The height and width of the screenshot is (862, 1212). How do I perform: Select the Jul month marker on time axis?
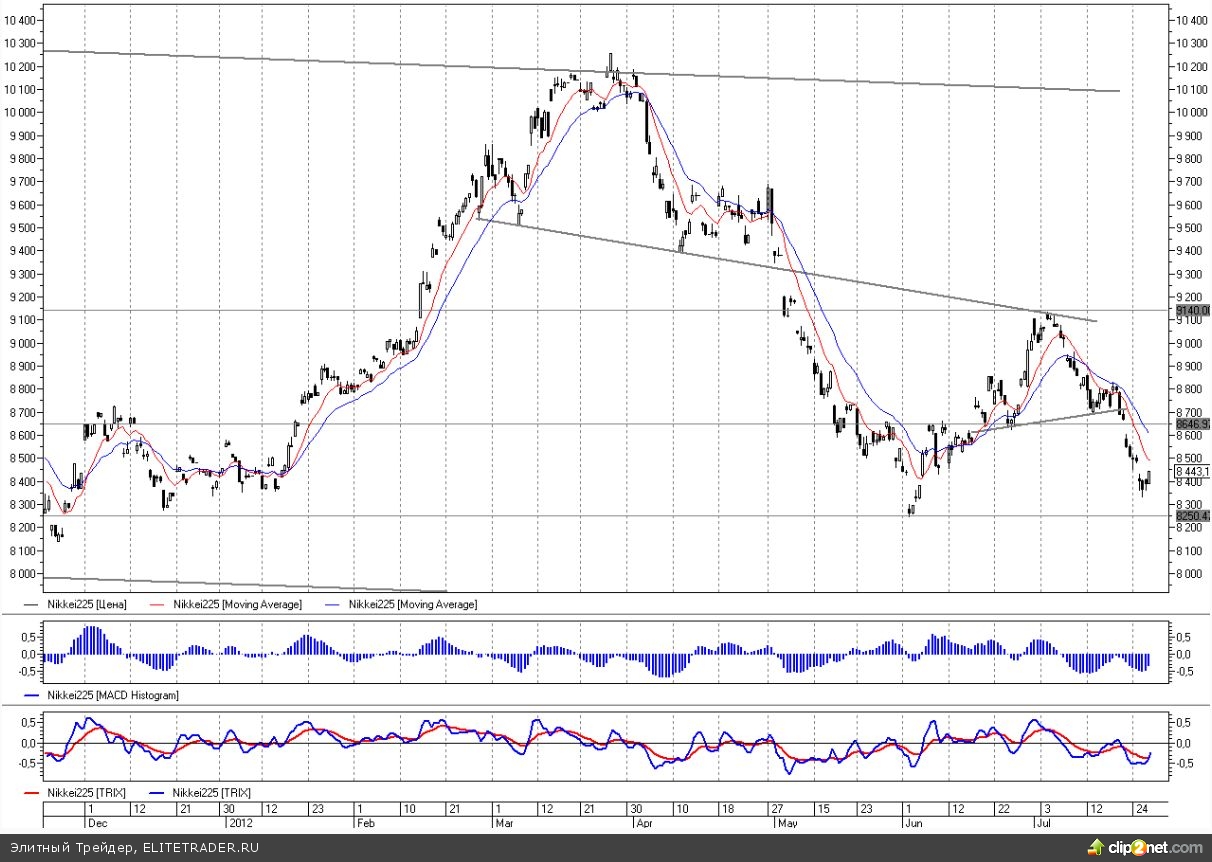coord(1044,821)
